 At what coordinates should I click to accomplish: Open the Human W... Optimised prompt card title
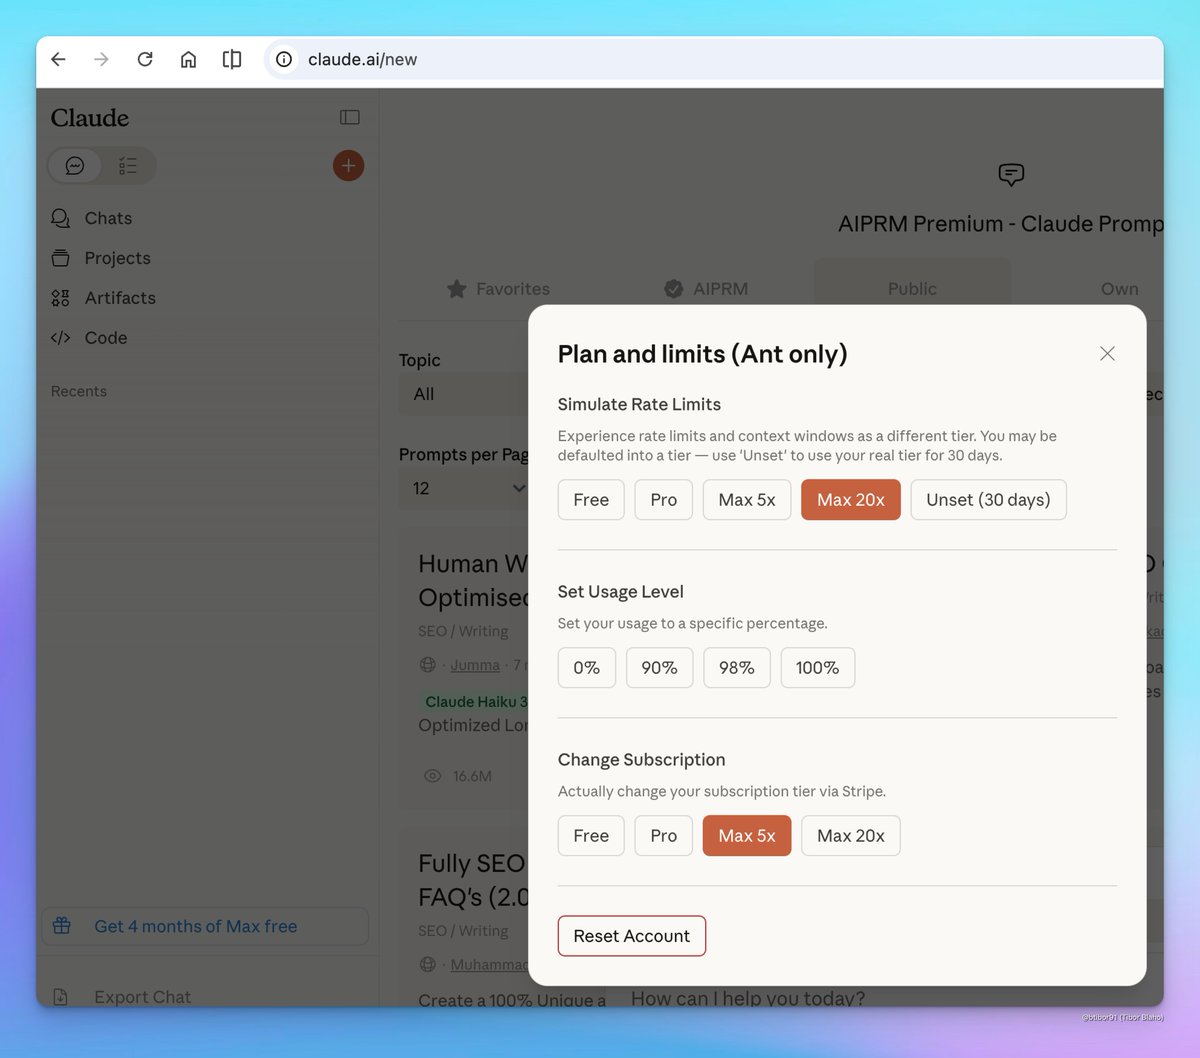(473, 580)
